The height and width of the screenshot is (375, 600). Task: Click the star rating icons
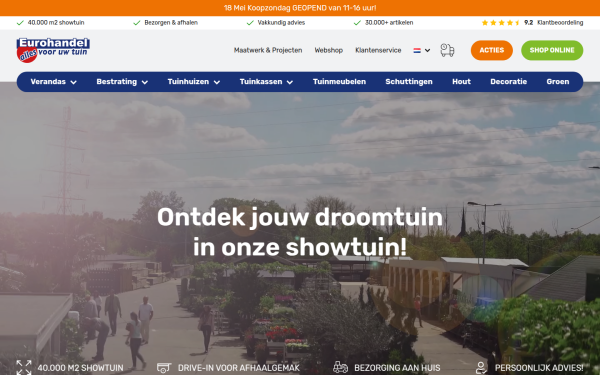501,23
